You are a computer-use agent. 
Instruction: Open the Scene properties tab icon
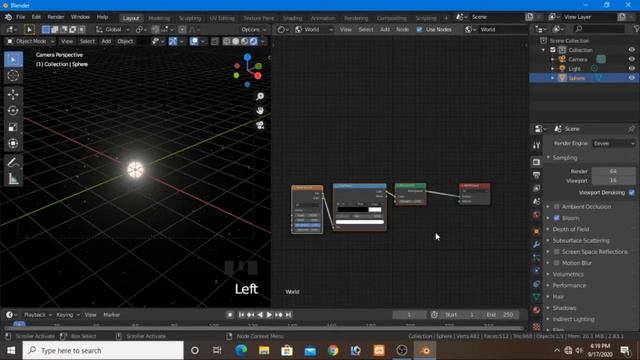[x=536, y=201]
